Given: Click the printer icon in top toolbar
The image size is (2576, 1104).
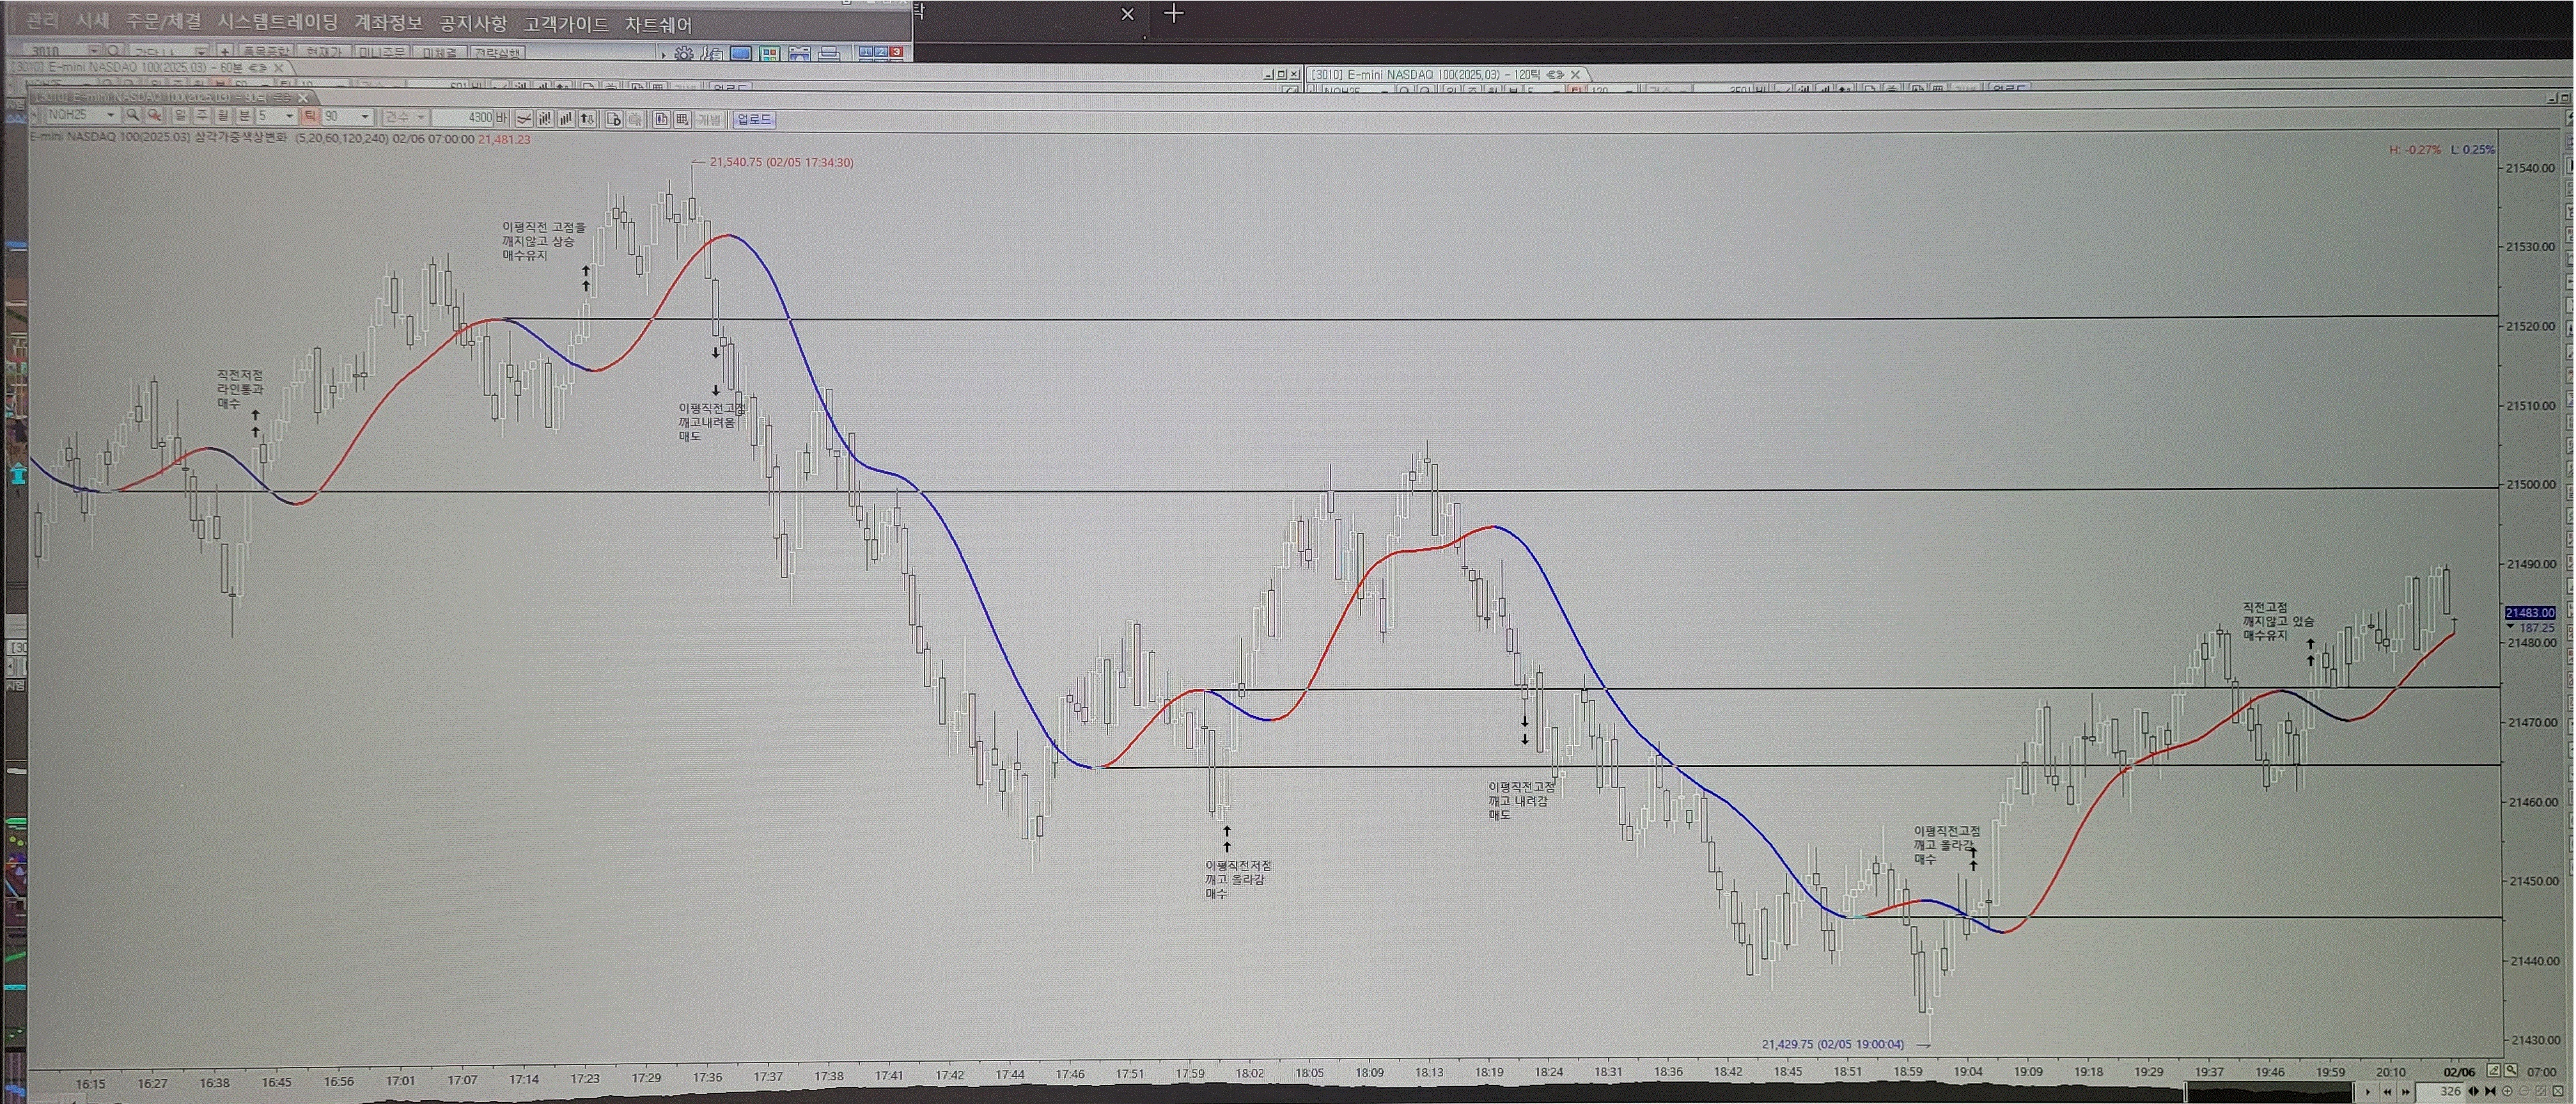Looking at the screenshot, I should [829, 53].
